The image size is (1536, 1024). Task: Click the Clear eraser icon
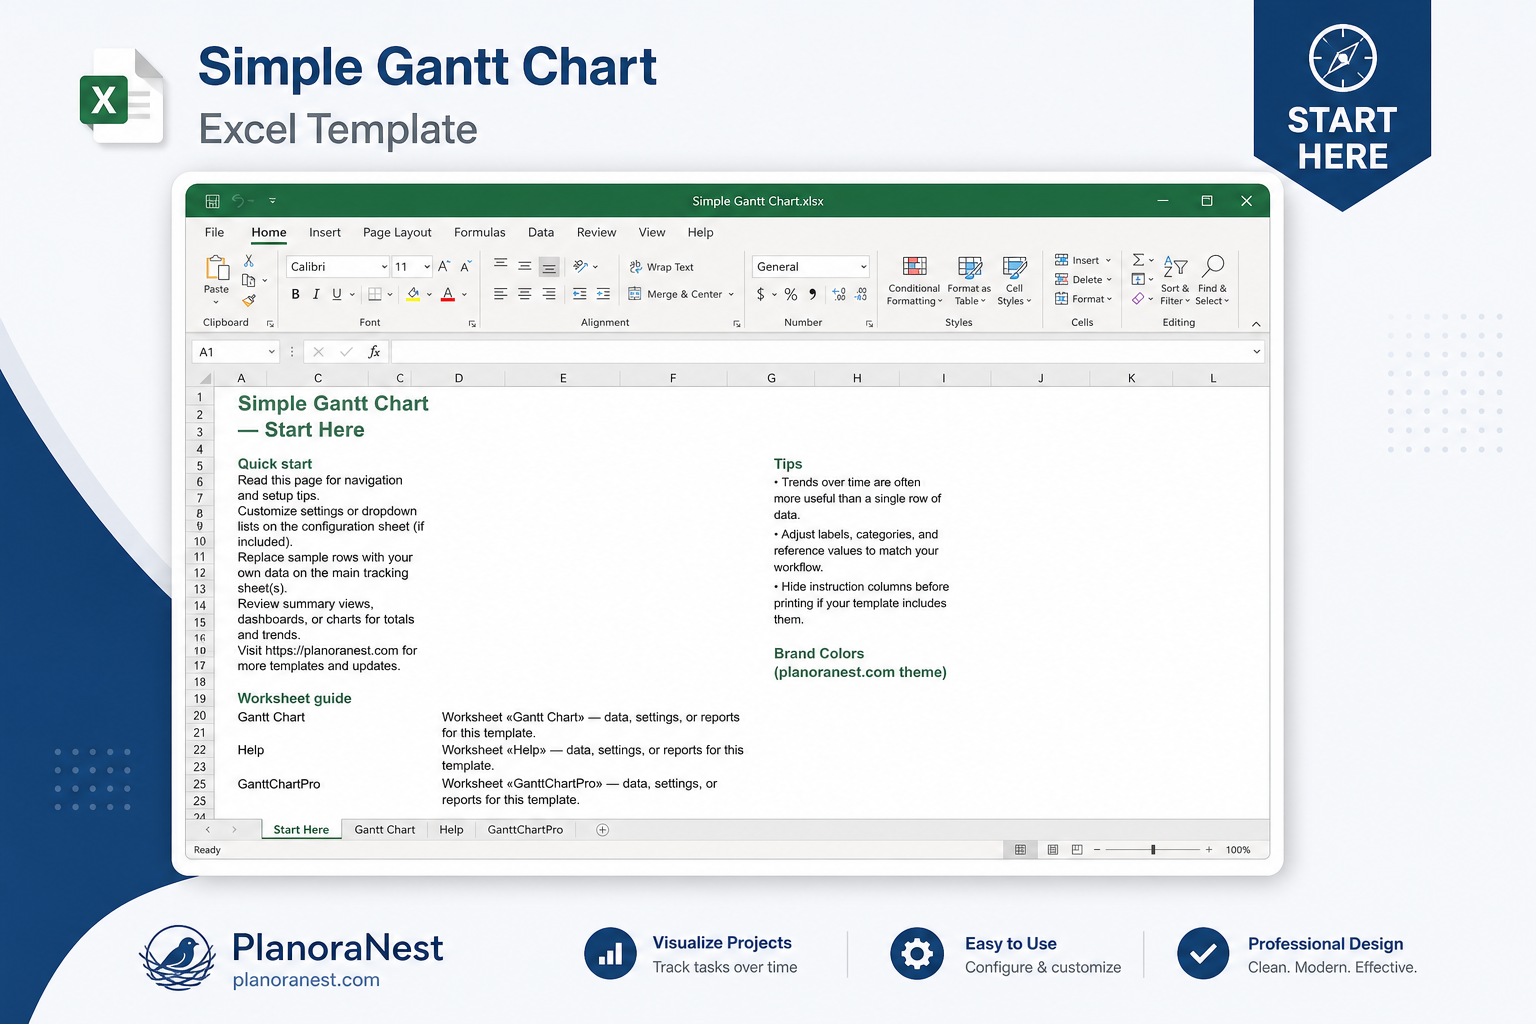point(1138,299)
